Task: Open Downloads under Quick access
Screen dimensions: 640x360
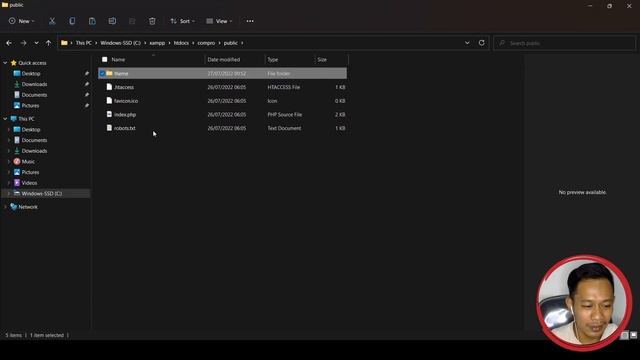Action: click(34, 84)
